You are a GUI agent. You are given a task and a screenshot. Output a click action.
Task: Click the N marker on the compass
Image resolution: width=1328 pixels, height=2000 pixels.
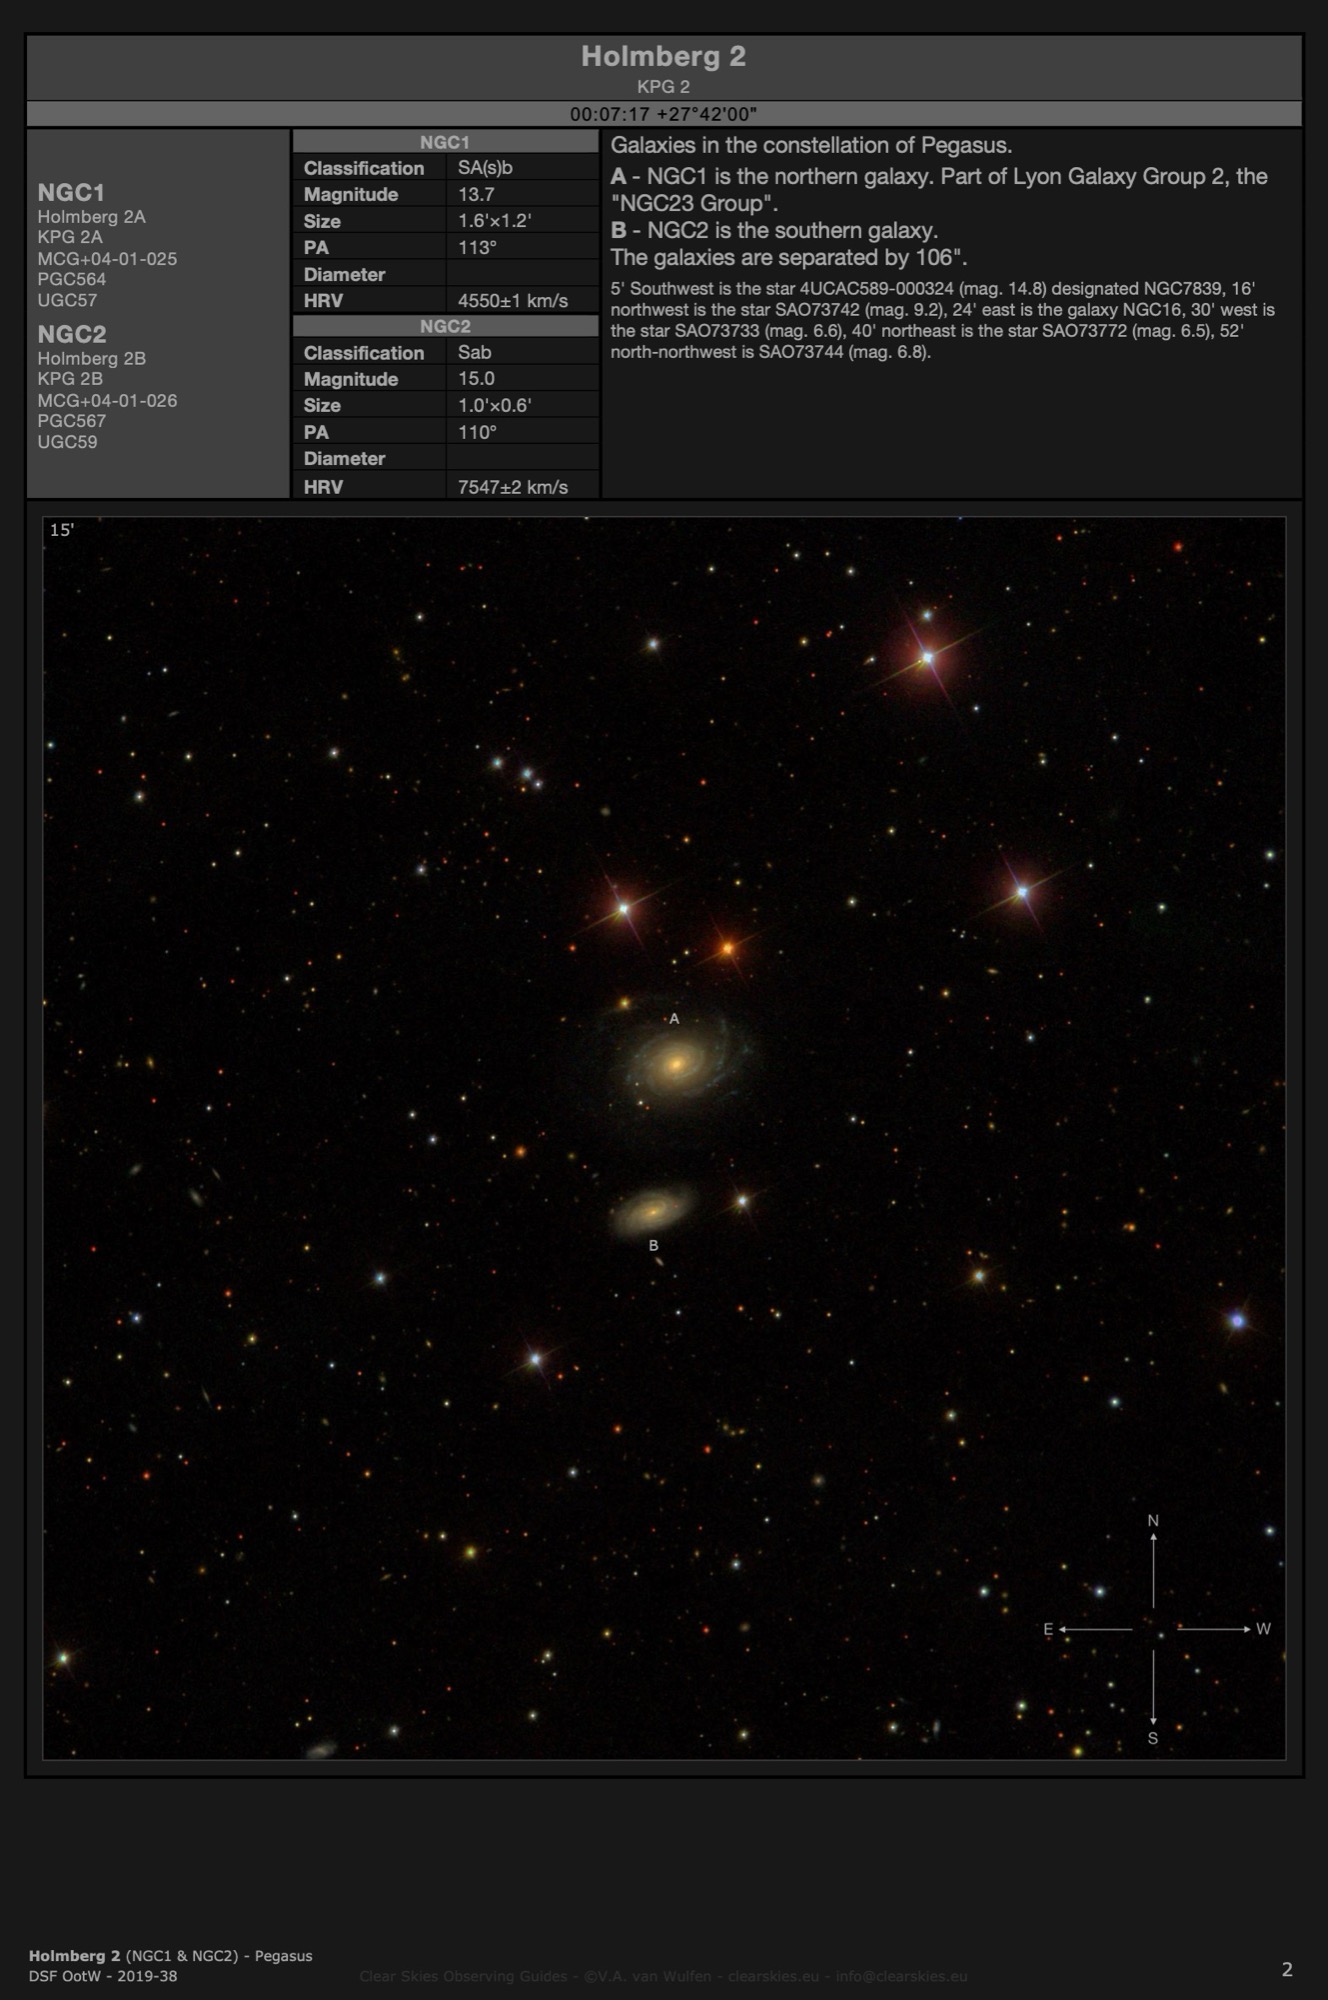[x=1153, y=1521]
